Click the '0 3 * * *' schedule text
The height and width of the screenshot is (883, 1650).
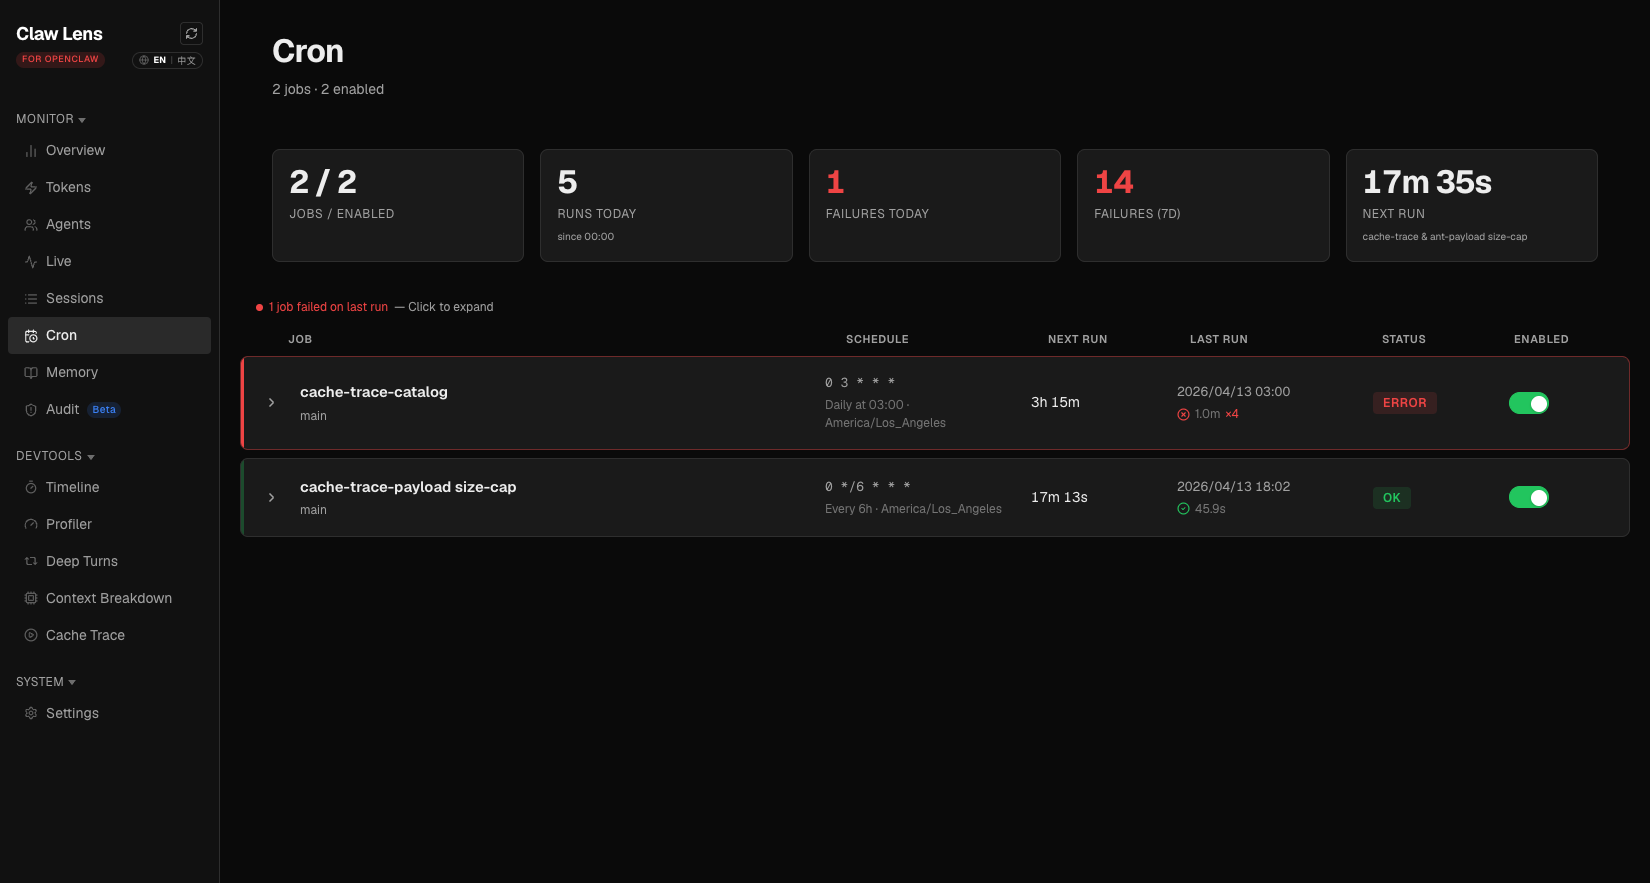pos(860,383)
